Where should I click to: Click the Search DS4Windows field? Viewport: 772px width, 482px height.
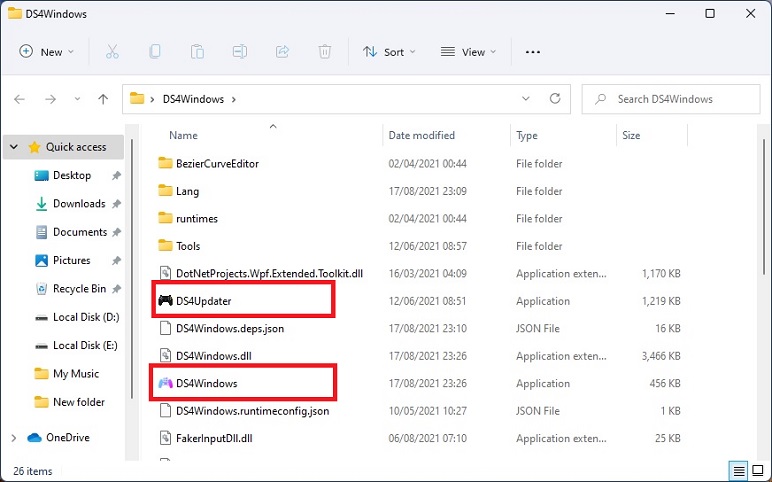671,99
